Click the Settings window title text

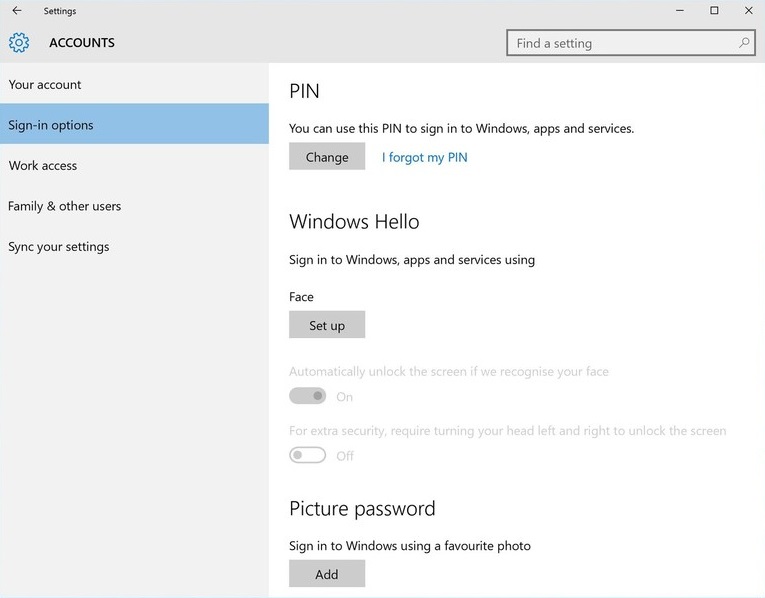point(60,11)
